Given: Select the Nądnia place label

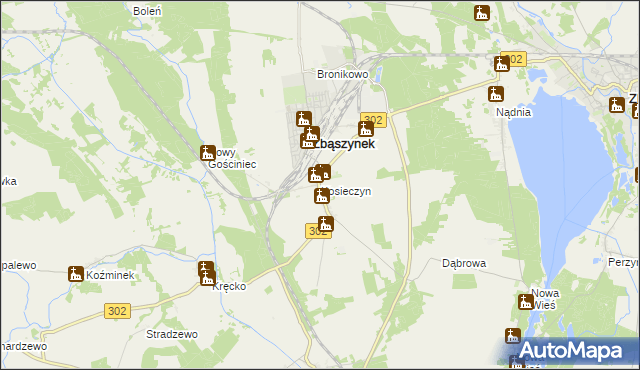Looking at the screenshot, I should coord(513,112).
